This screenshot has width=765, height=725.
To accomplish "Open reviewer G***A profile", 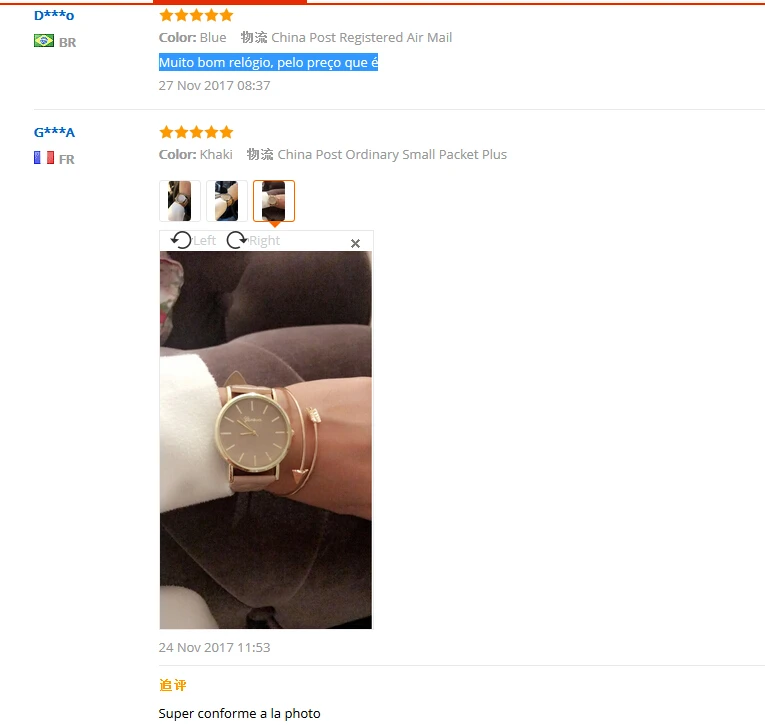I will [x=54, y=132].
